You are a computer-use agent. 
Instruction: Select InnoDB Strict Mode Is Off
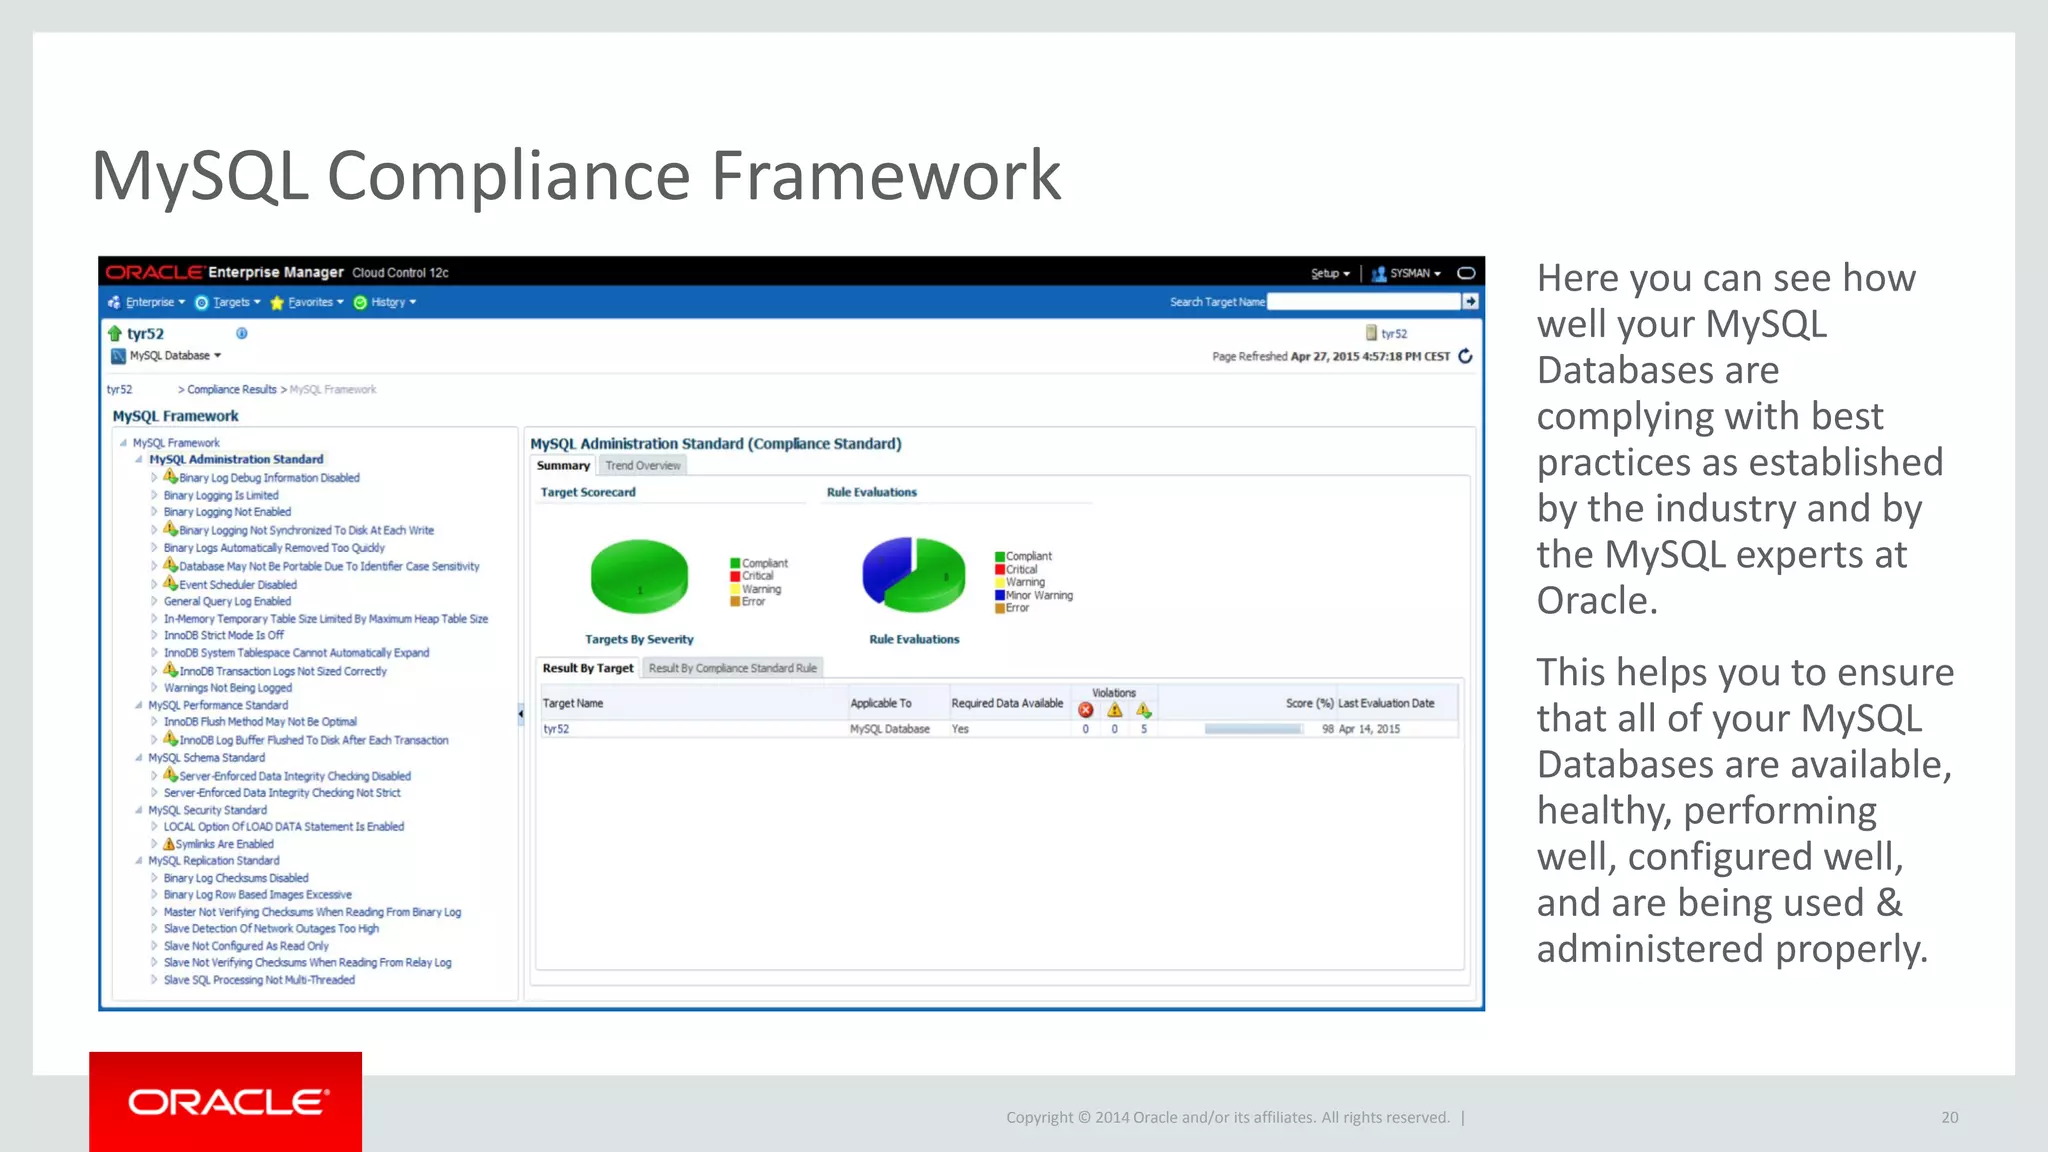pos(223,635)
